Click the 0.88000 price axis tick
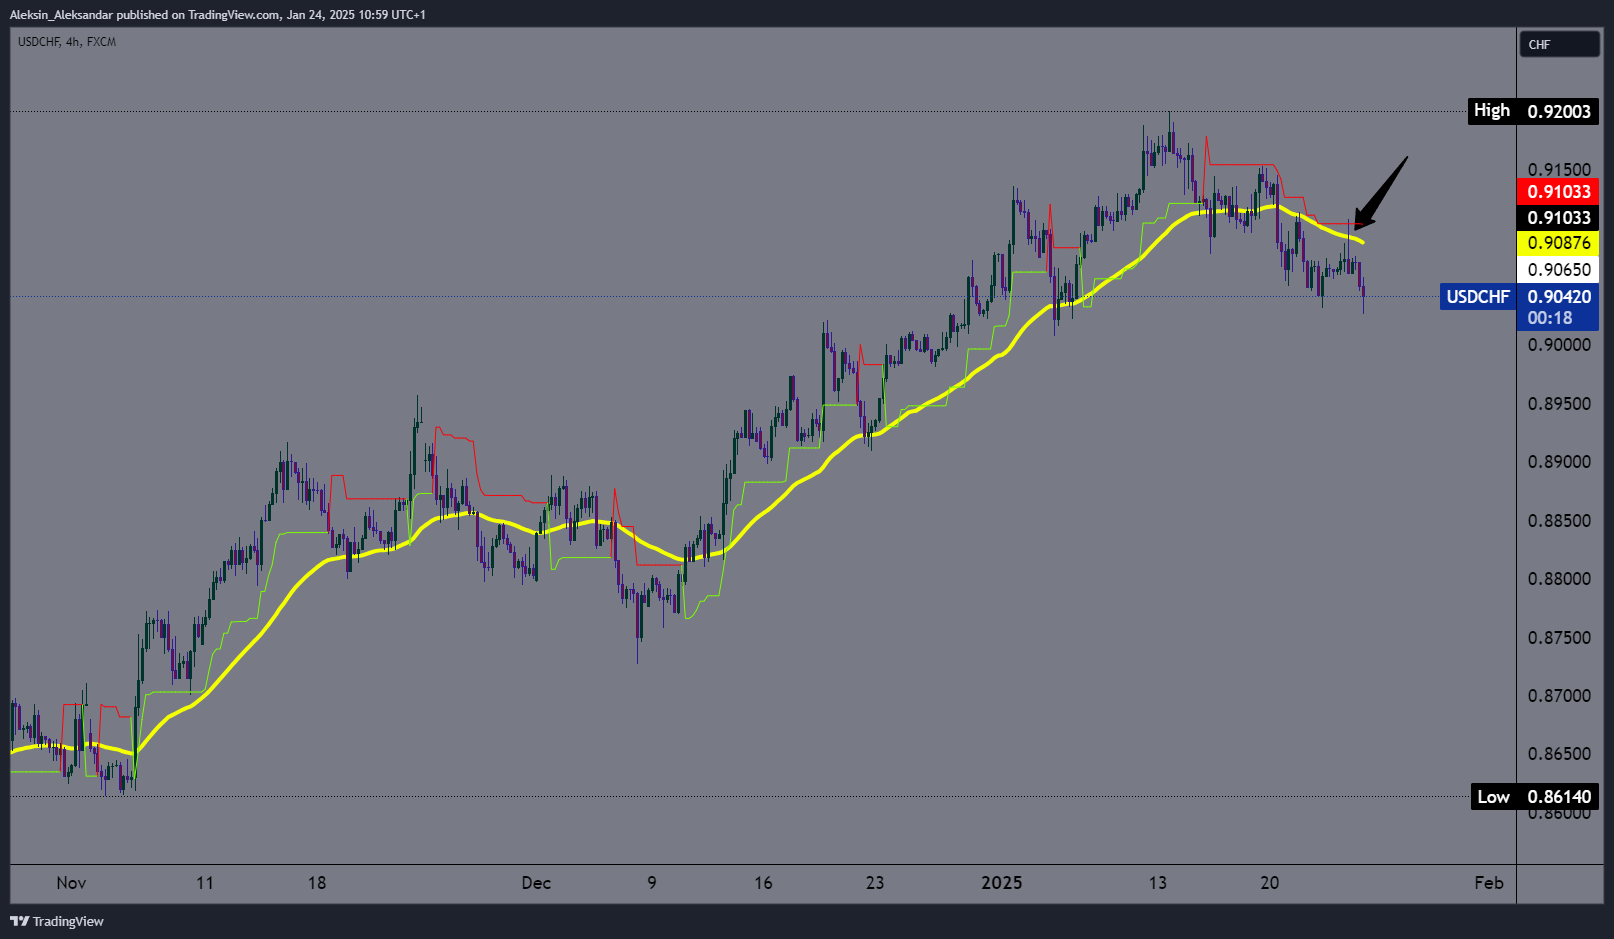The image size is (1614, 939). click(x=1558, y=579)
